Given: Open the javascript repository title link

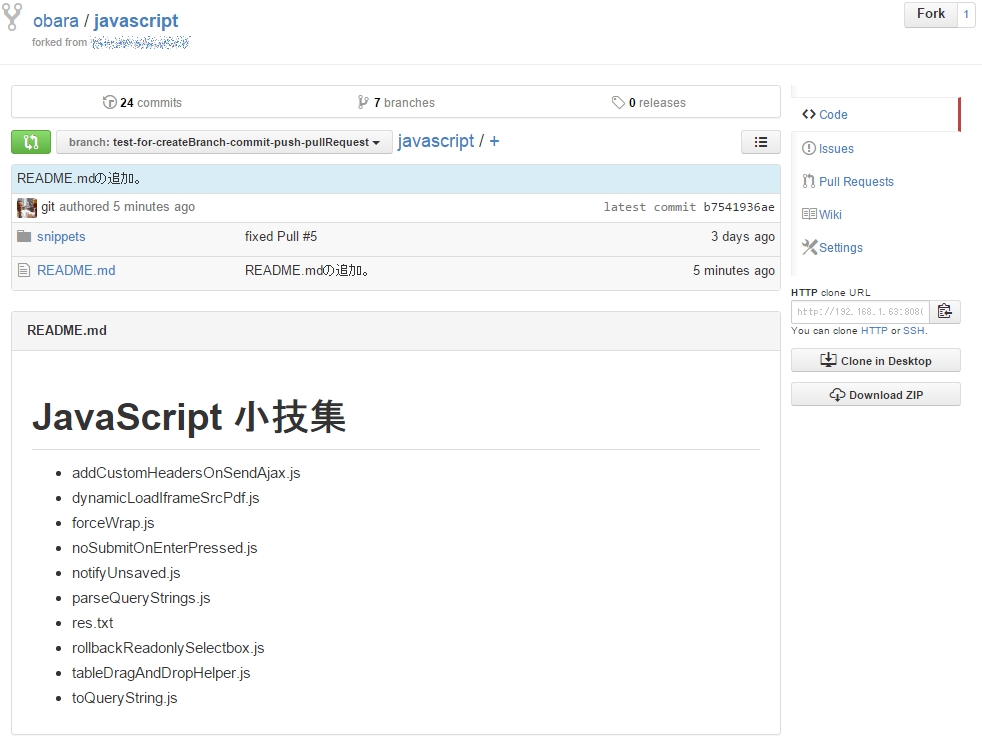Looking at the screenshot, I should click(x=136, y=21).
